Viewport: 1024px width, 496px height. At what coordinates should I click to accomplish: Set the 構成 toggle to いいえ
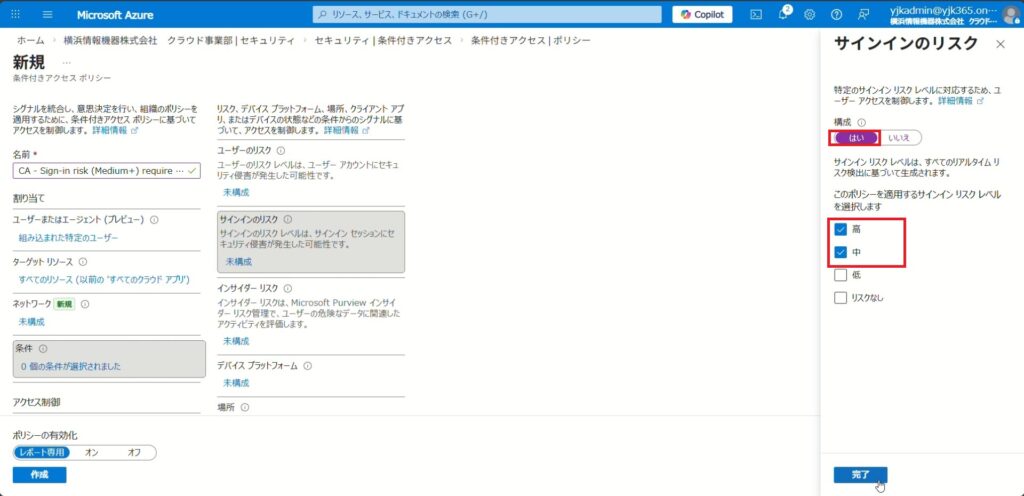pyautogui.click(x=900, y=138)
